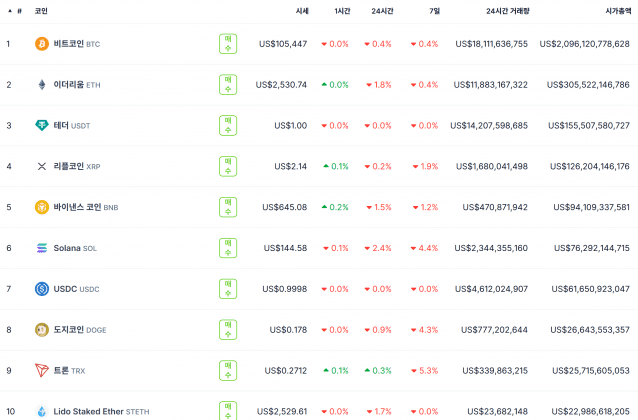Viewport: 638px width, 420px height.
Task: Click the Bitcoin coin icon
Action: tap(42, 44)
